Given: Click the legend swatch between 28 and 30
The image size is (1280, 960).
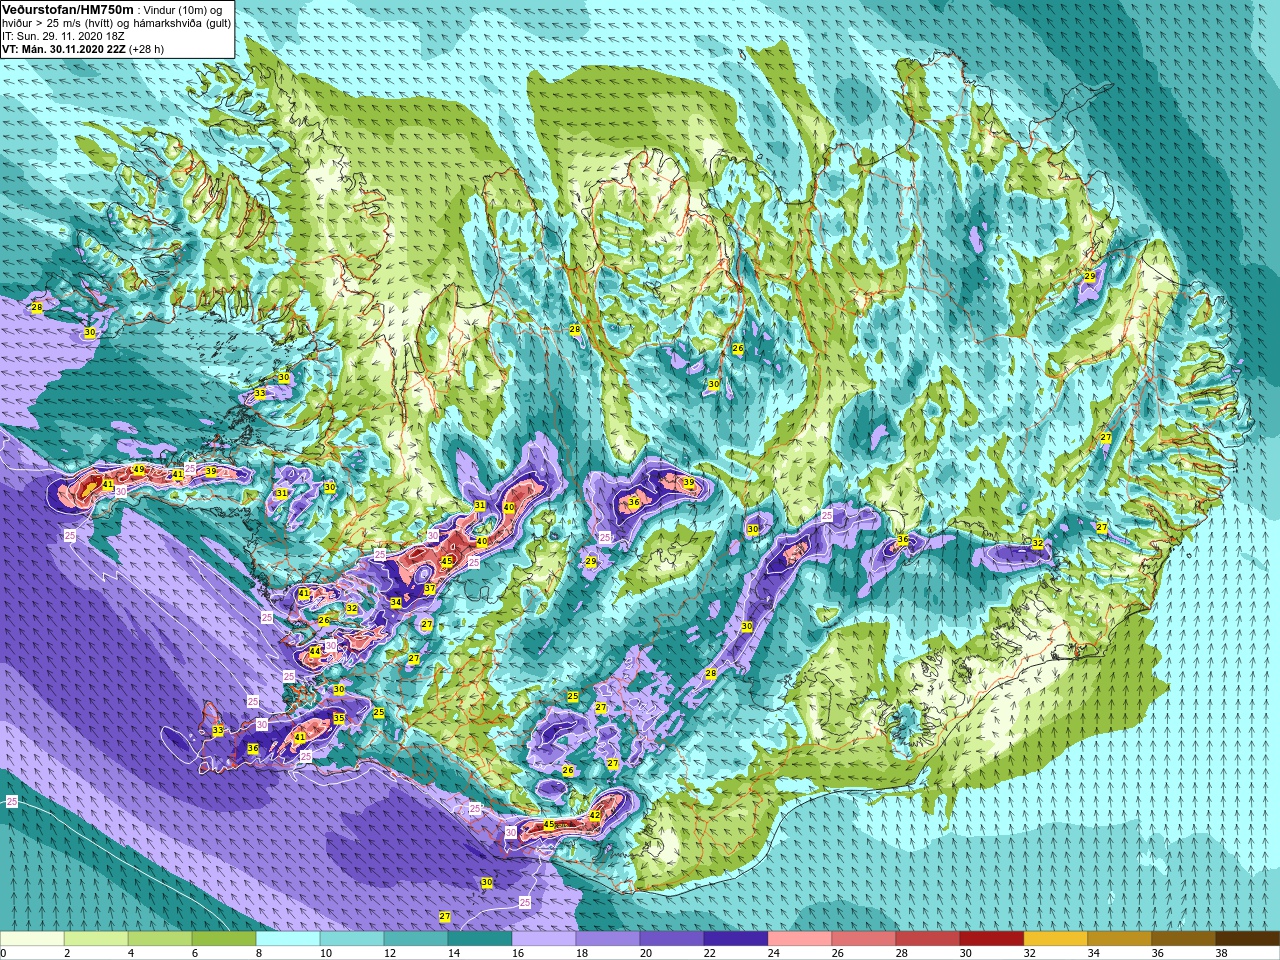Looking at the screenshot, I should [x=928, y=939].
